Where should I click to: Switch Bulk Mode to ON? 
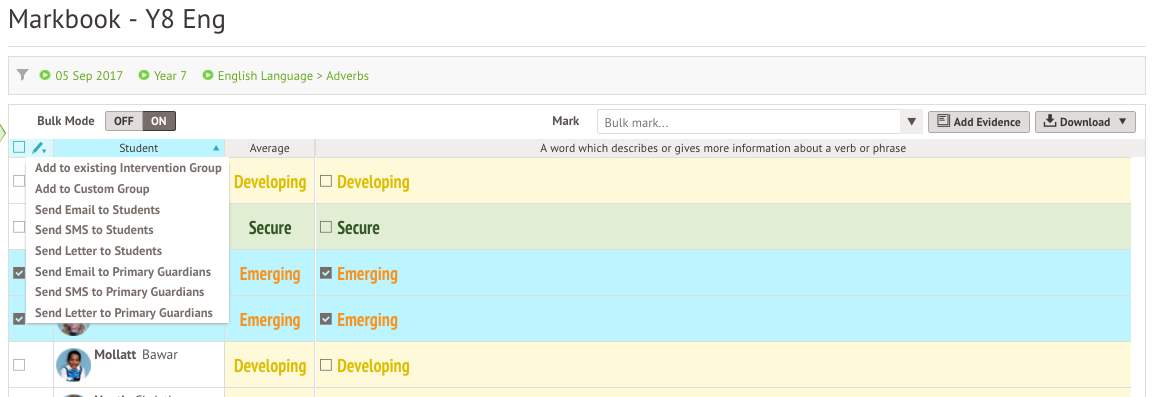coord(159,121)
